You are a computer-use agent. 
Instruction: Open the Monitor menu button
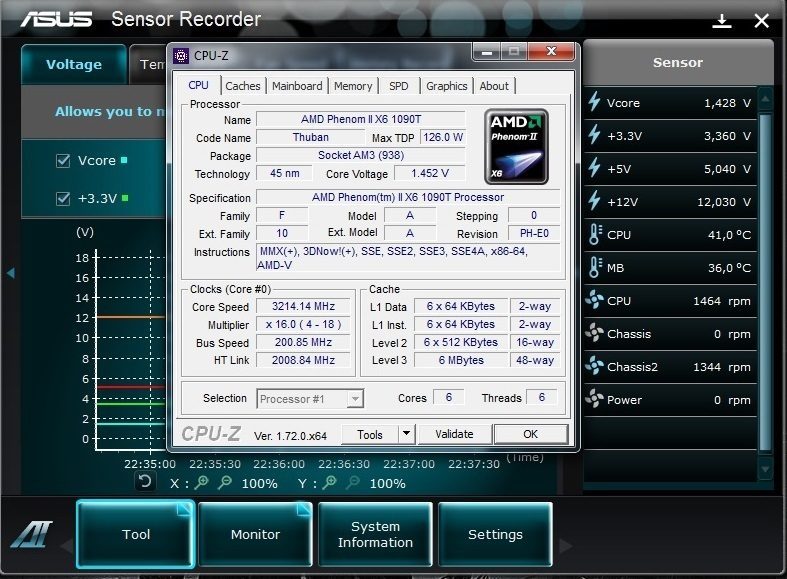pyautogui.click(x=255, y=534)
